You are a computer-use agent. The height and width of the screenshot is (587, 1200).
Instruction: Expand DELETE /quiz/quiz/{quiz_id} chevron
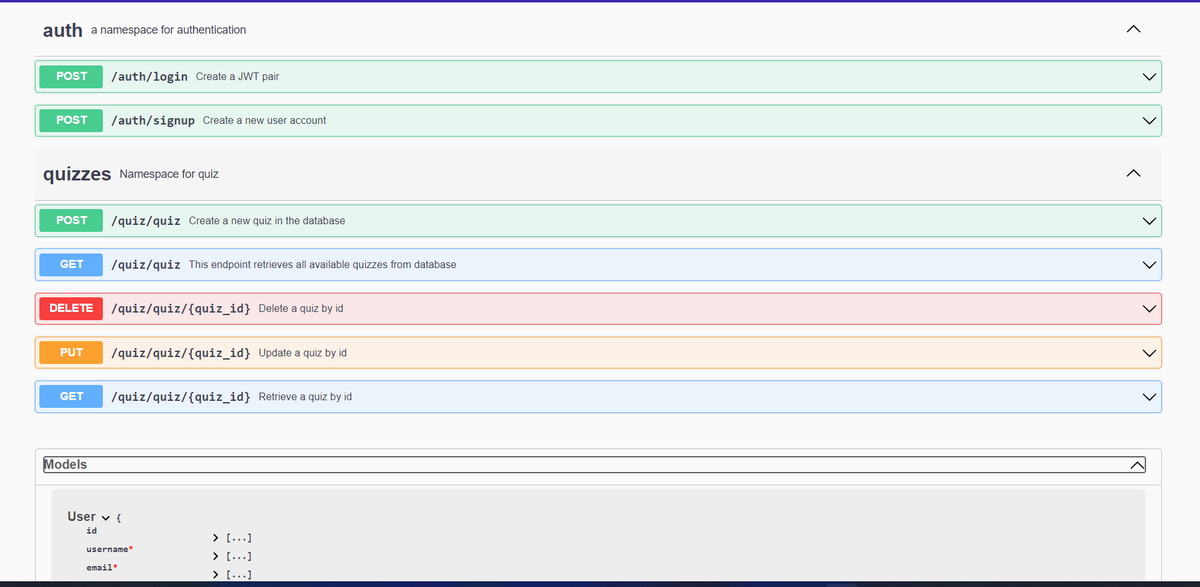1149,308
